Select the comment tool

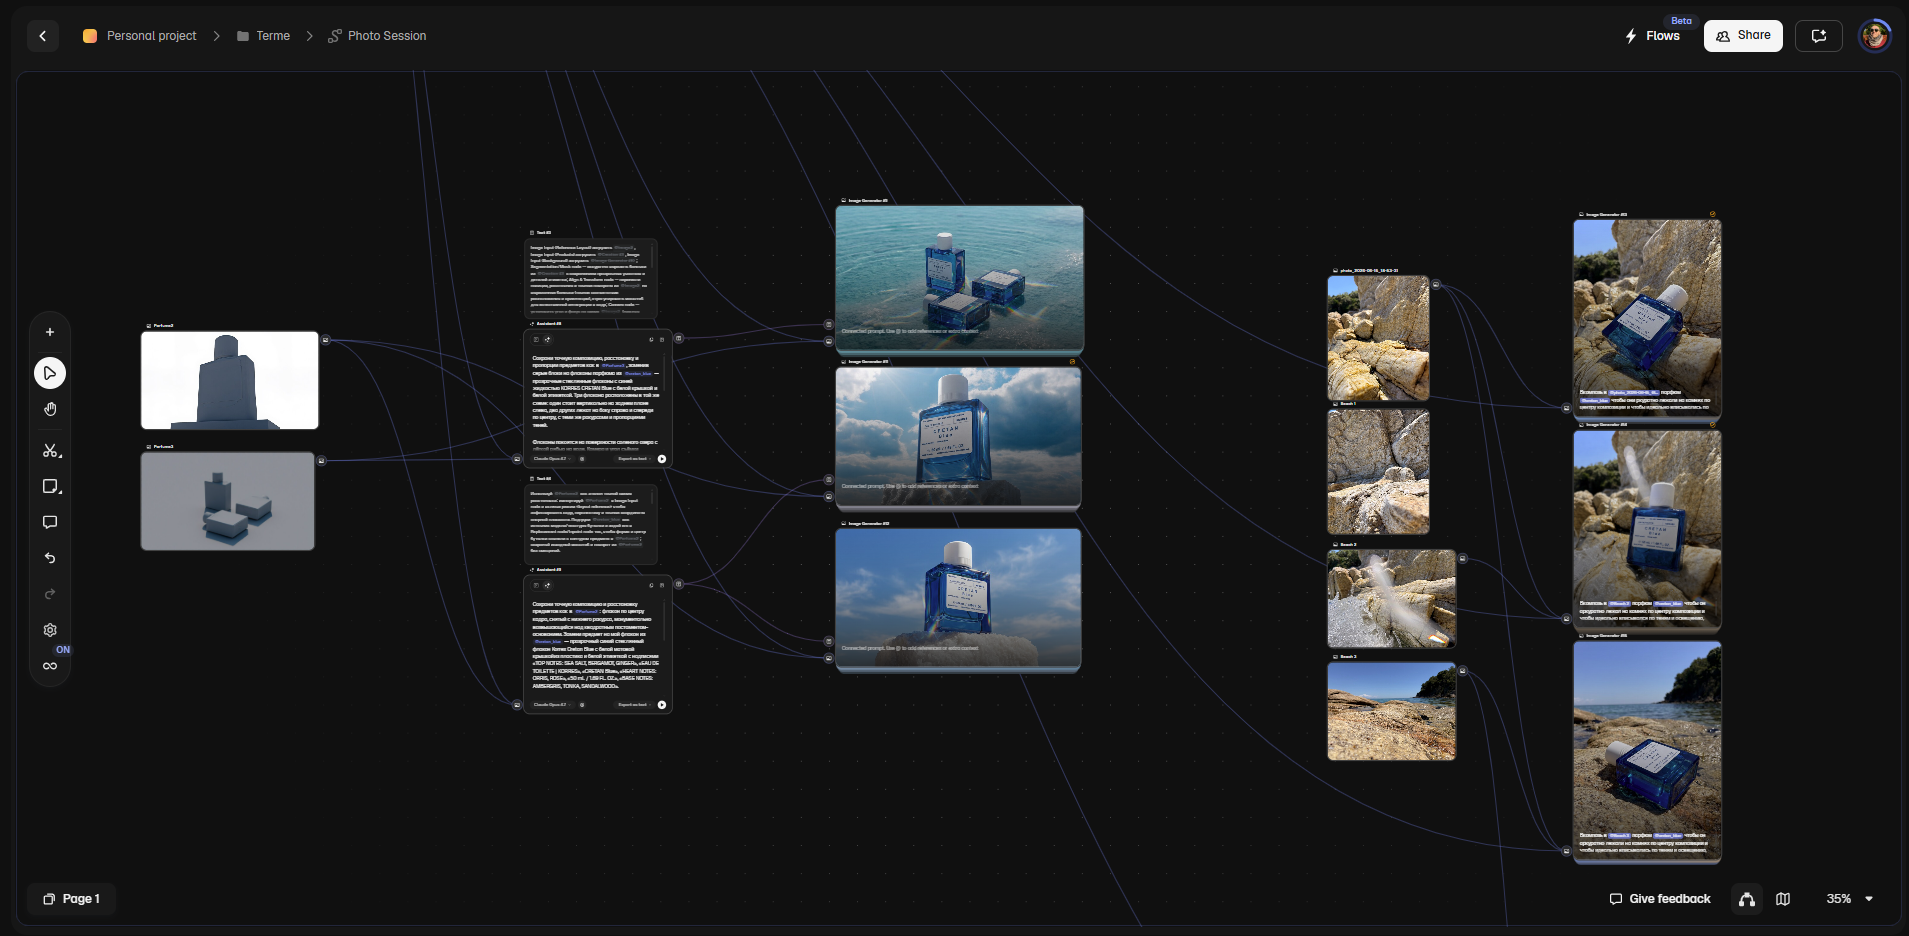coord(50,523)
